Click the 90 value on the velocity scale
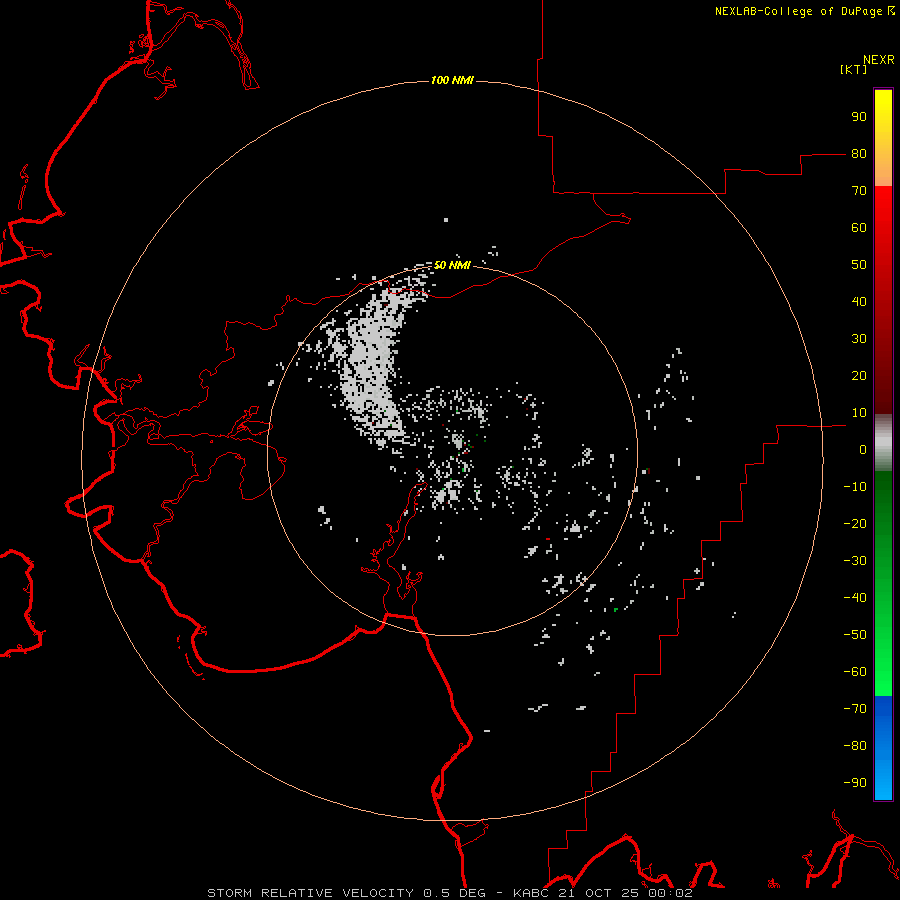900x900 pixels. [x=859, y=117]
